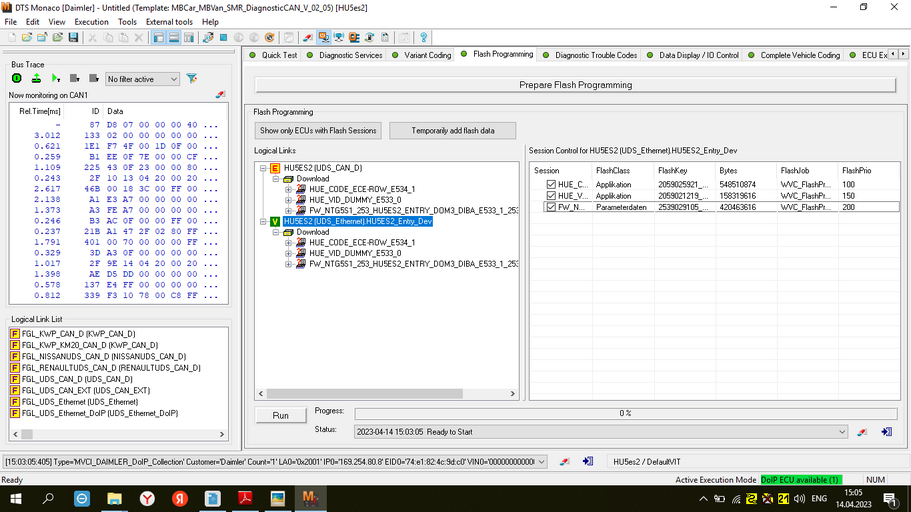Select FGL_NISSANUDS_CAN_D logical link

point(103,356)
